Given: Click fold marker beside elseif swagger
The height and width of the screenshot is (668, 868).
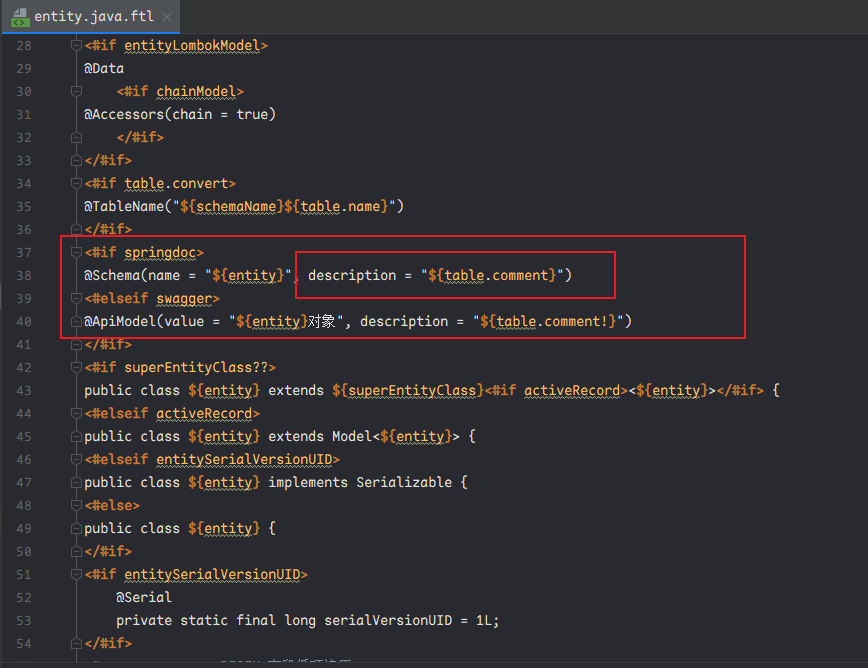Looking at the screenshot, I should click(x=75, y=299).
